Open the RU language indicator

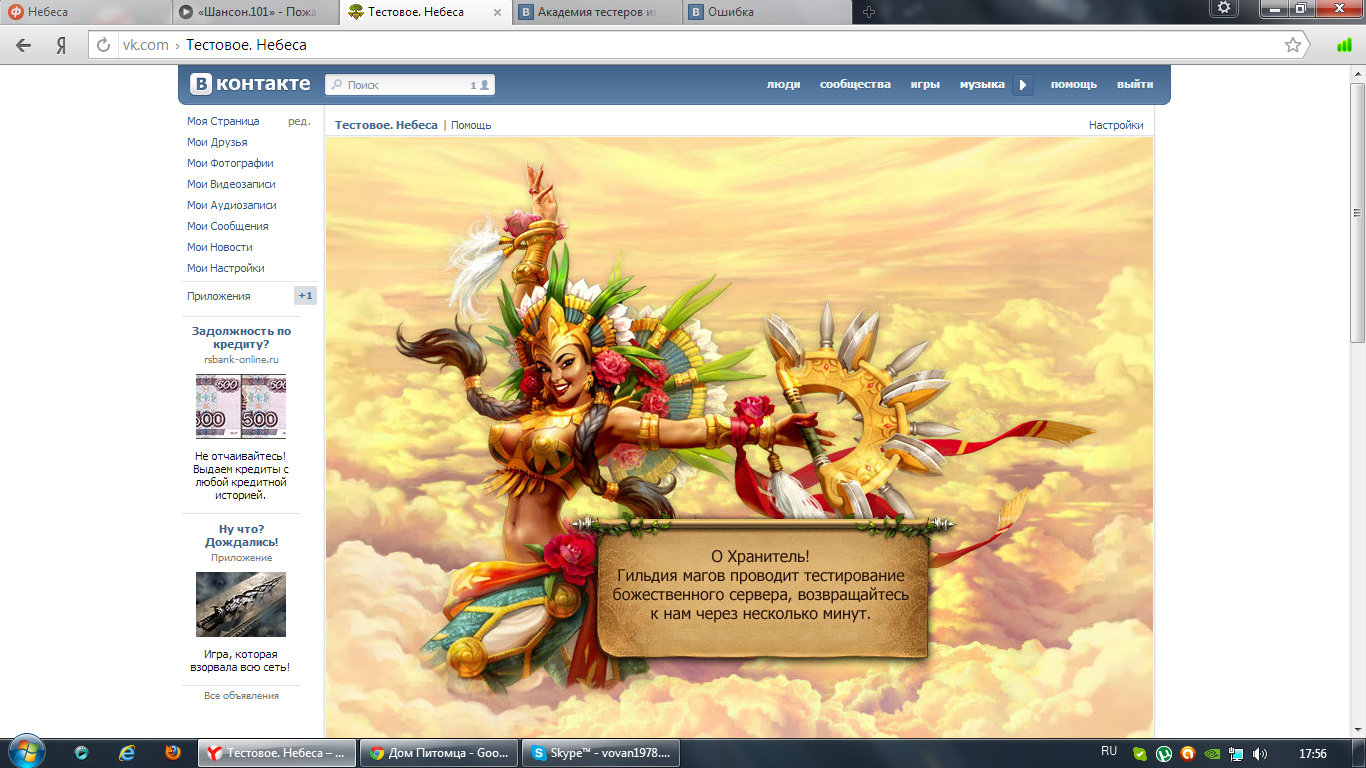[1109, 751]
